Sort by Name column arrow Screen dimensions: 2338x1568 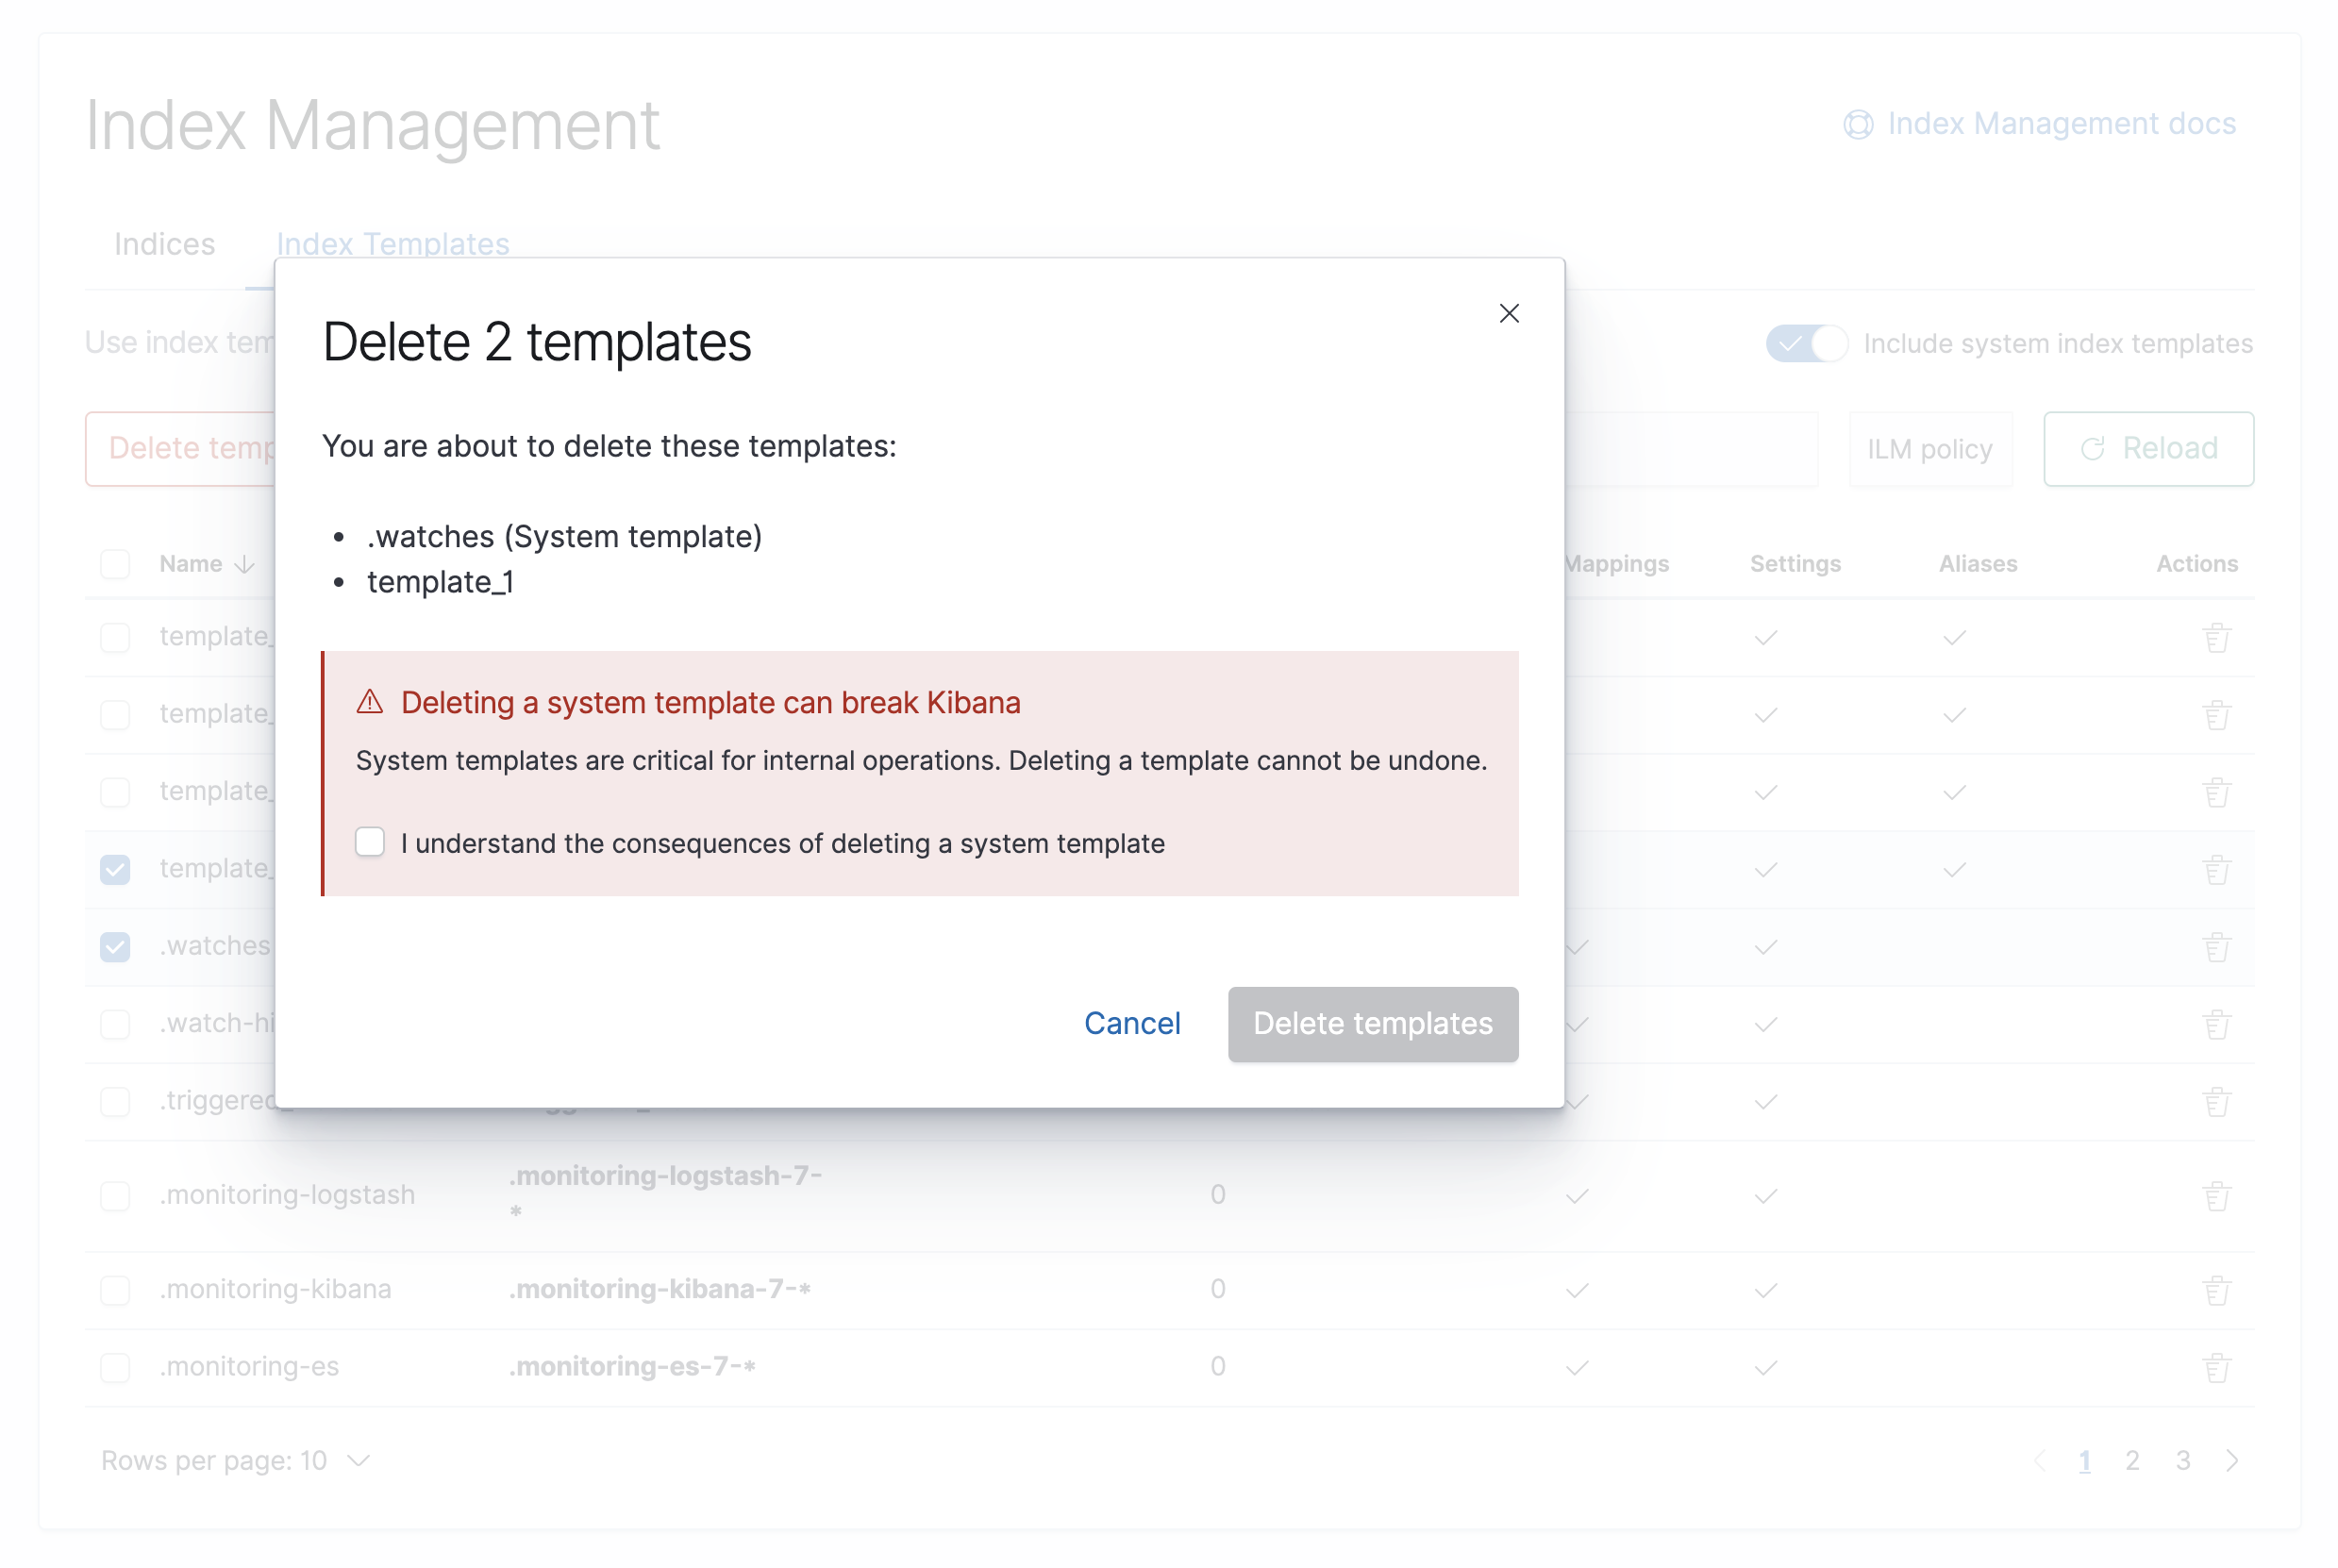tap(245, 564)
